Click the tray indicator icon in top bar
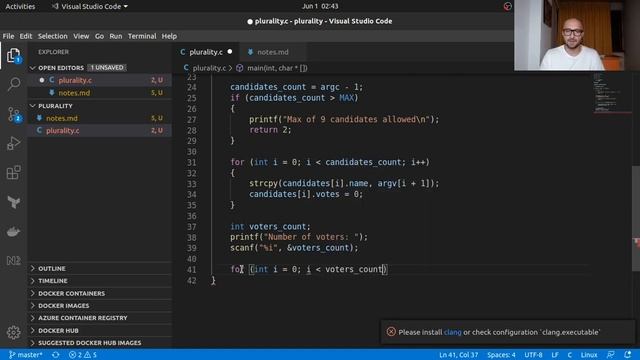The height and width of the screenshot is (360, 640). 507,6
